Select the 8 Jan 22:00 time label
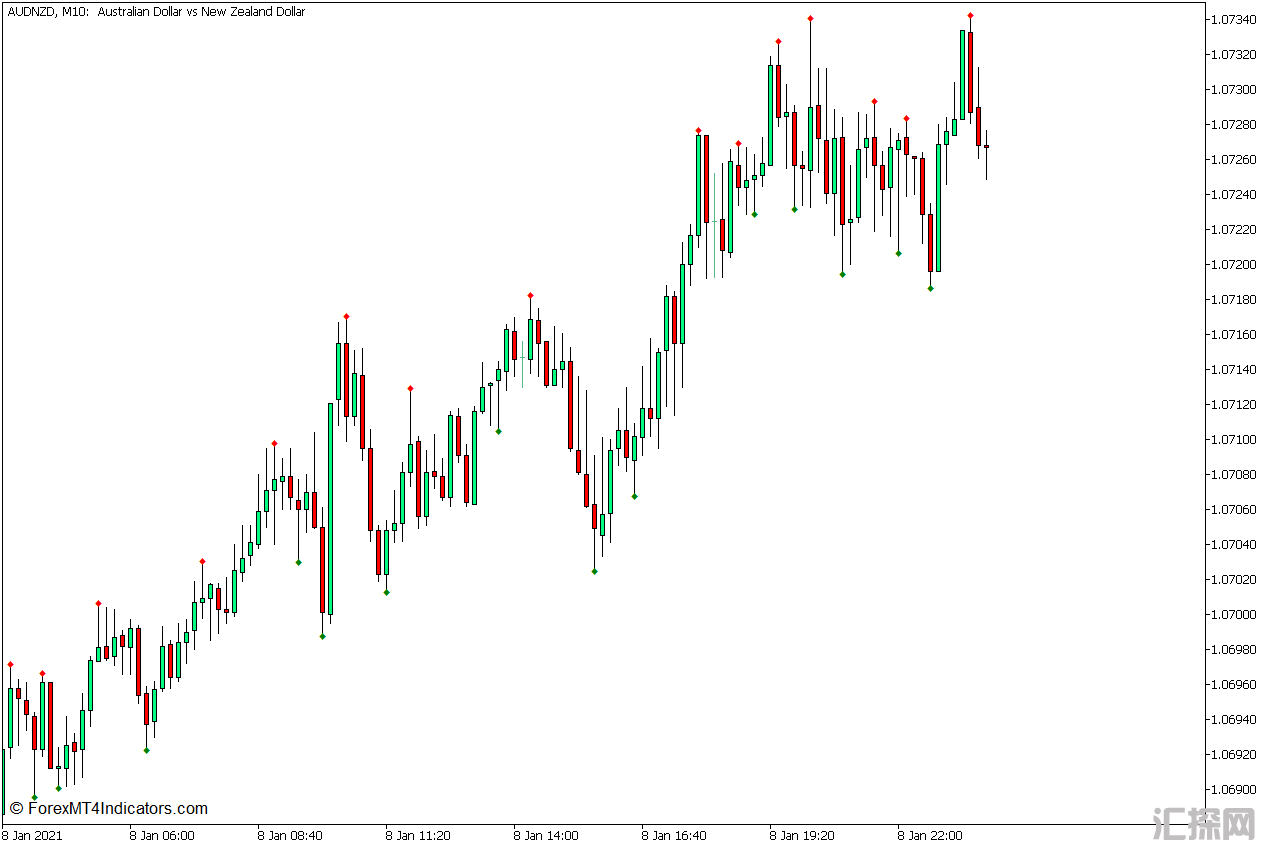Screen dimensions: 1275x848 (x=929, y=835)
